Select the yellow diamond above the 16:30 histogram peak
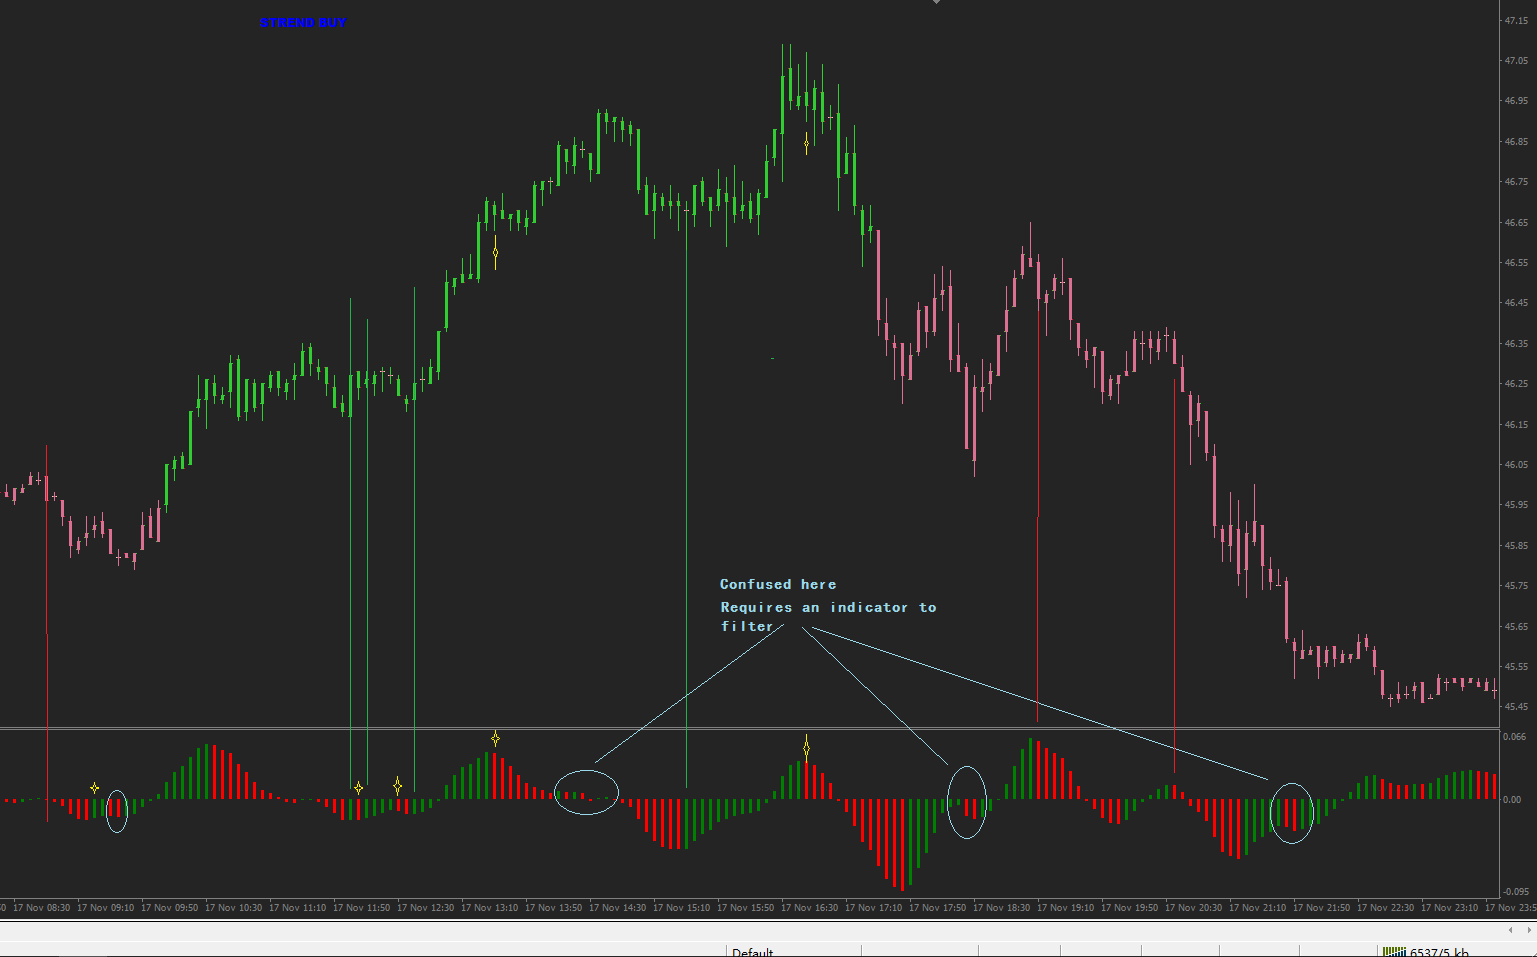1537x957 pixels. (x=807, y=748)
